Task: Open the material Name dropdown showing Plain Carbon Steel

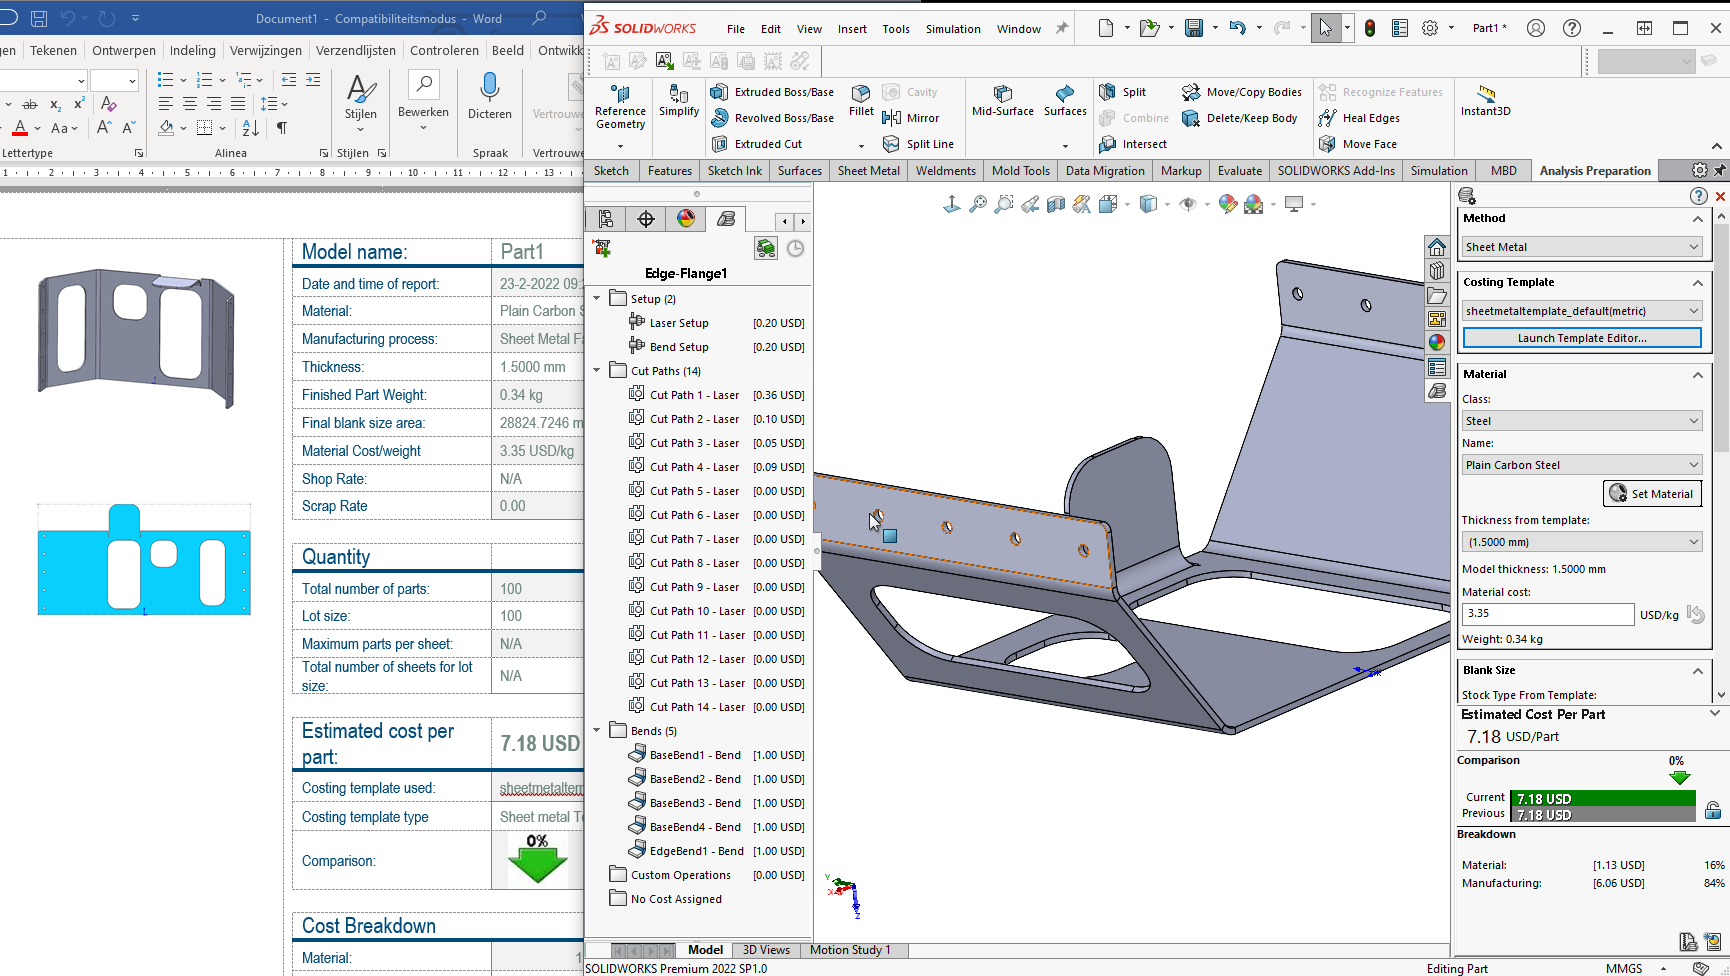Action: coord(1582,465)
